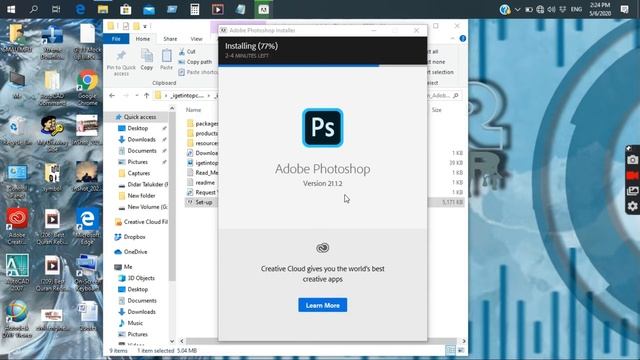This screenshot has width=640, height=360.
Task: Open the File tab in File Explorer
Action: [x=116, y=39]
